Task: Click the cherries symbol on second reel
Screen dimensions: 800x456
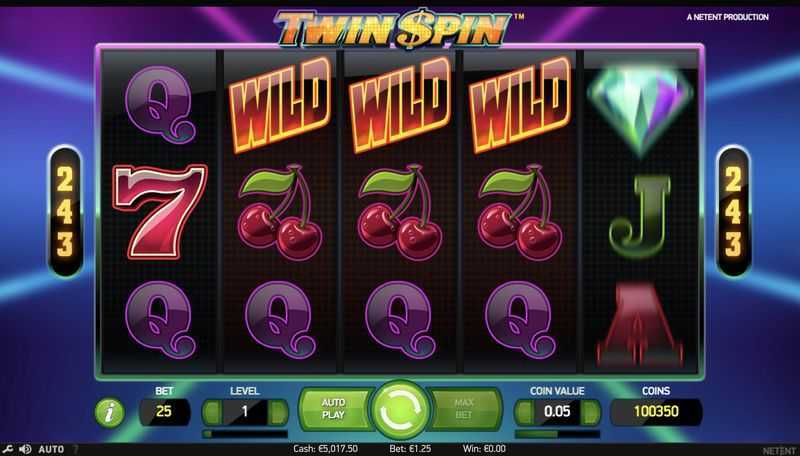Action: [x=280, y=212]
